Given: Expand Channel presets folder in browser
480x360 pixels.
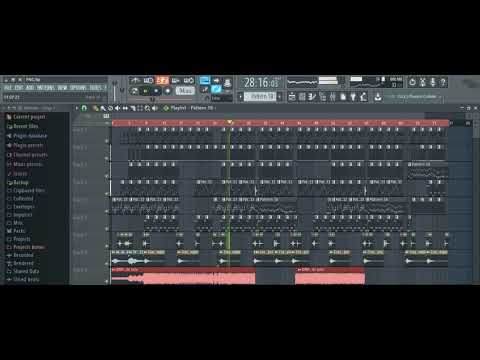Looking at the screenshot, I should 27,155.
